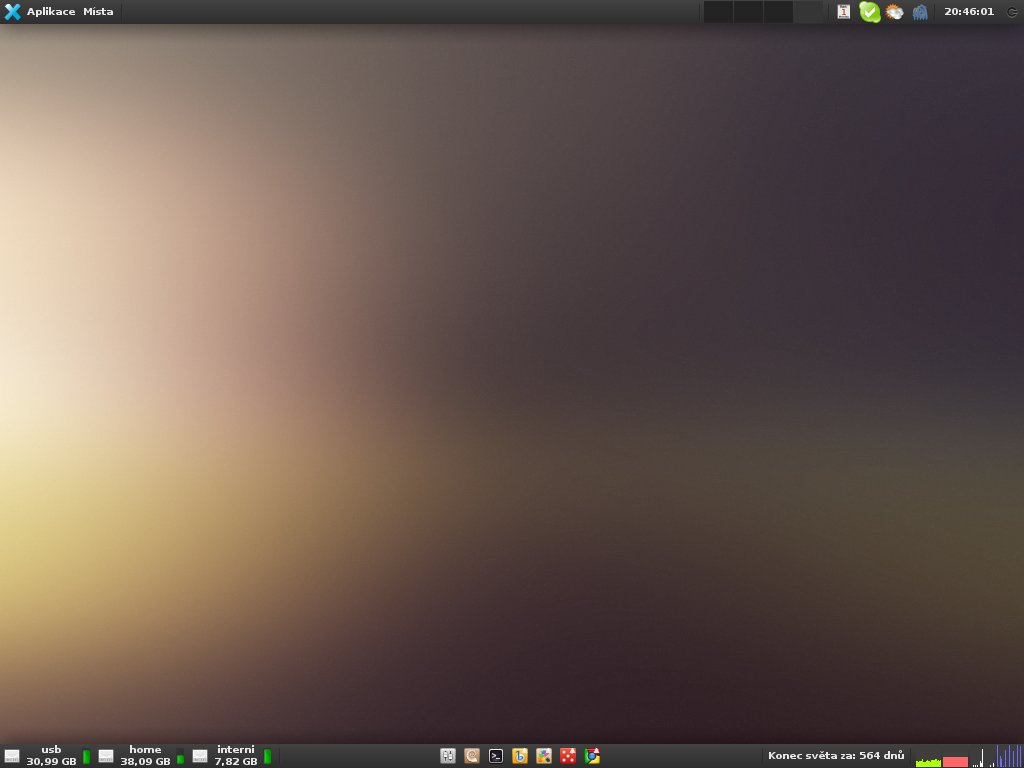The height and width of the screenshot is (768, 1024).
Task: Launch the red dice application icon
Action: [x=568, y=756]
